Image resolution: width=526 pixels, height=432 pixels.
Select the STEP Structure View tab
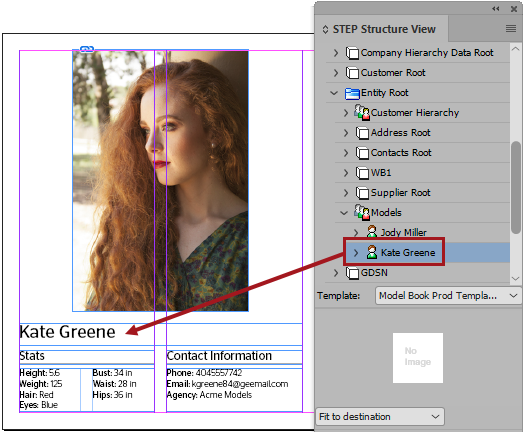click(380, 29)
